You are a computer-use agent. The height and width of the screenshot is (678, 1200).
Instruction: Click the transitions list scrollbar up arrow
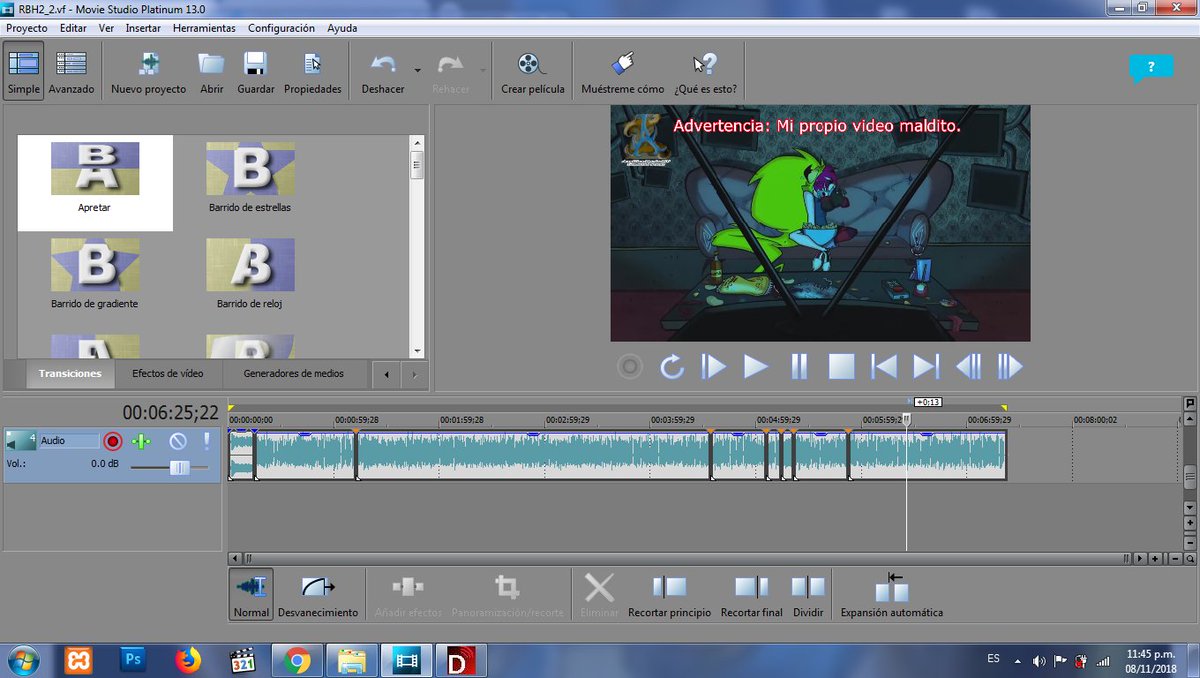coord(417,142)
